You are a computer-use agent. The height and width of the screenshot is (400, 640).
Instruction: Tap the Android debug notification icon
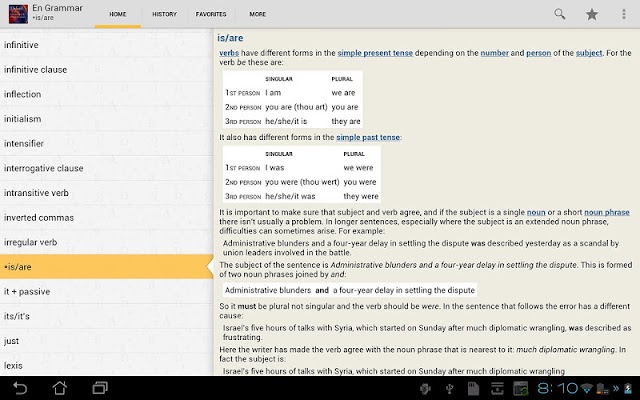pos(425,389)
